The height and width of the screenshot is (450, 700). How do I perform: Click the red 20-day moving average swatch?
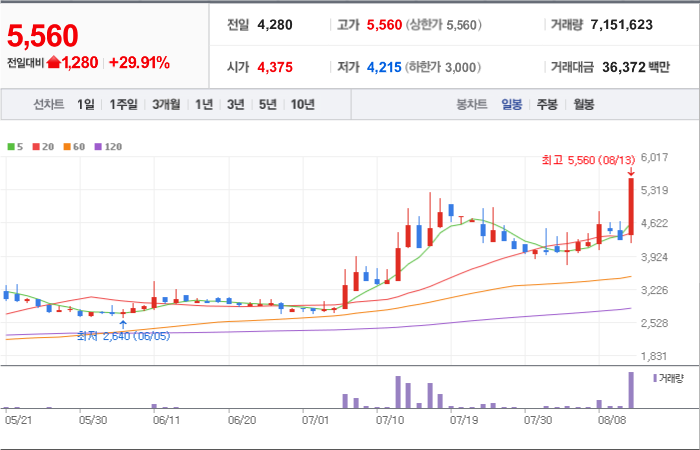coord(36,147)
